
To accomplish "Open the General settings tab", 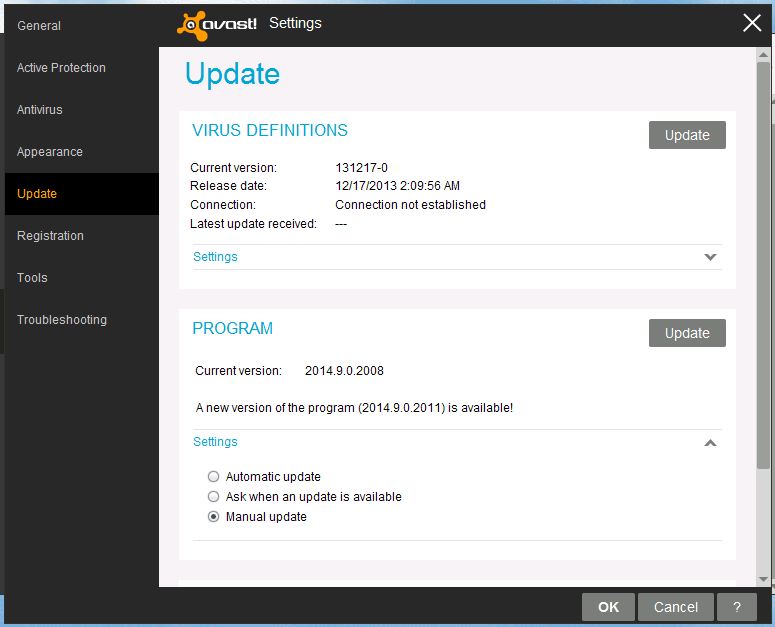I will pyautogui.click(x=39, y=26).
